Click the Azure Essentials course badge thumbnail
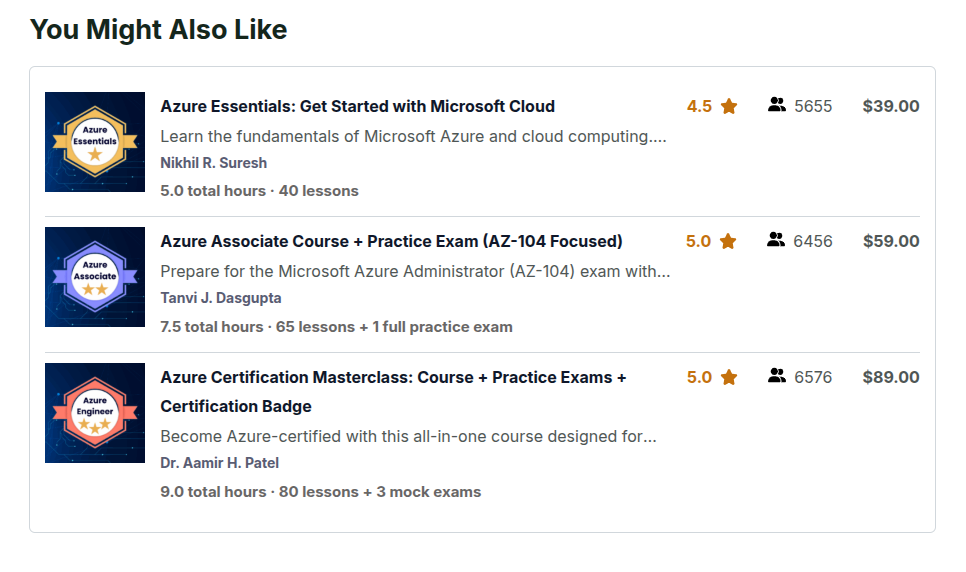 pos(95,142)
